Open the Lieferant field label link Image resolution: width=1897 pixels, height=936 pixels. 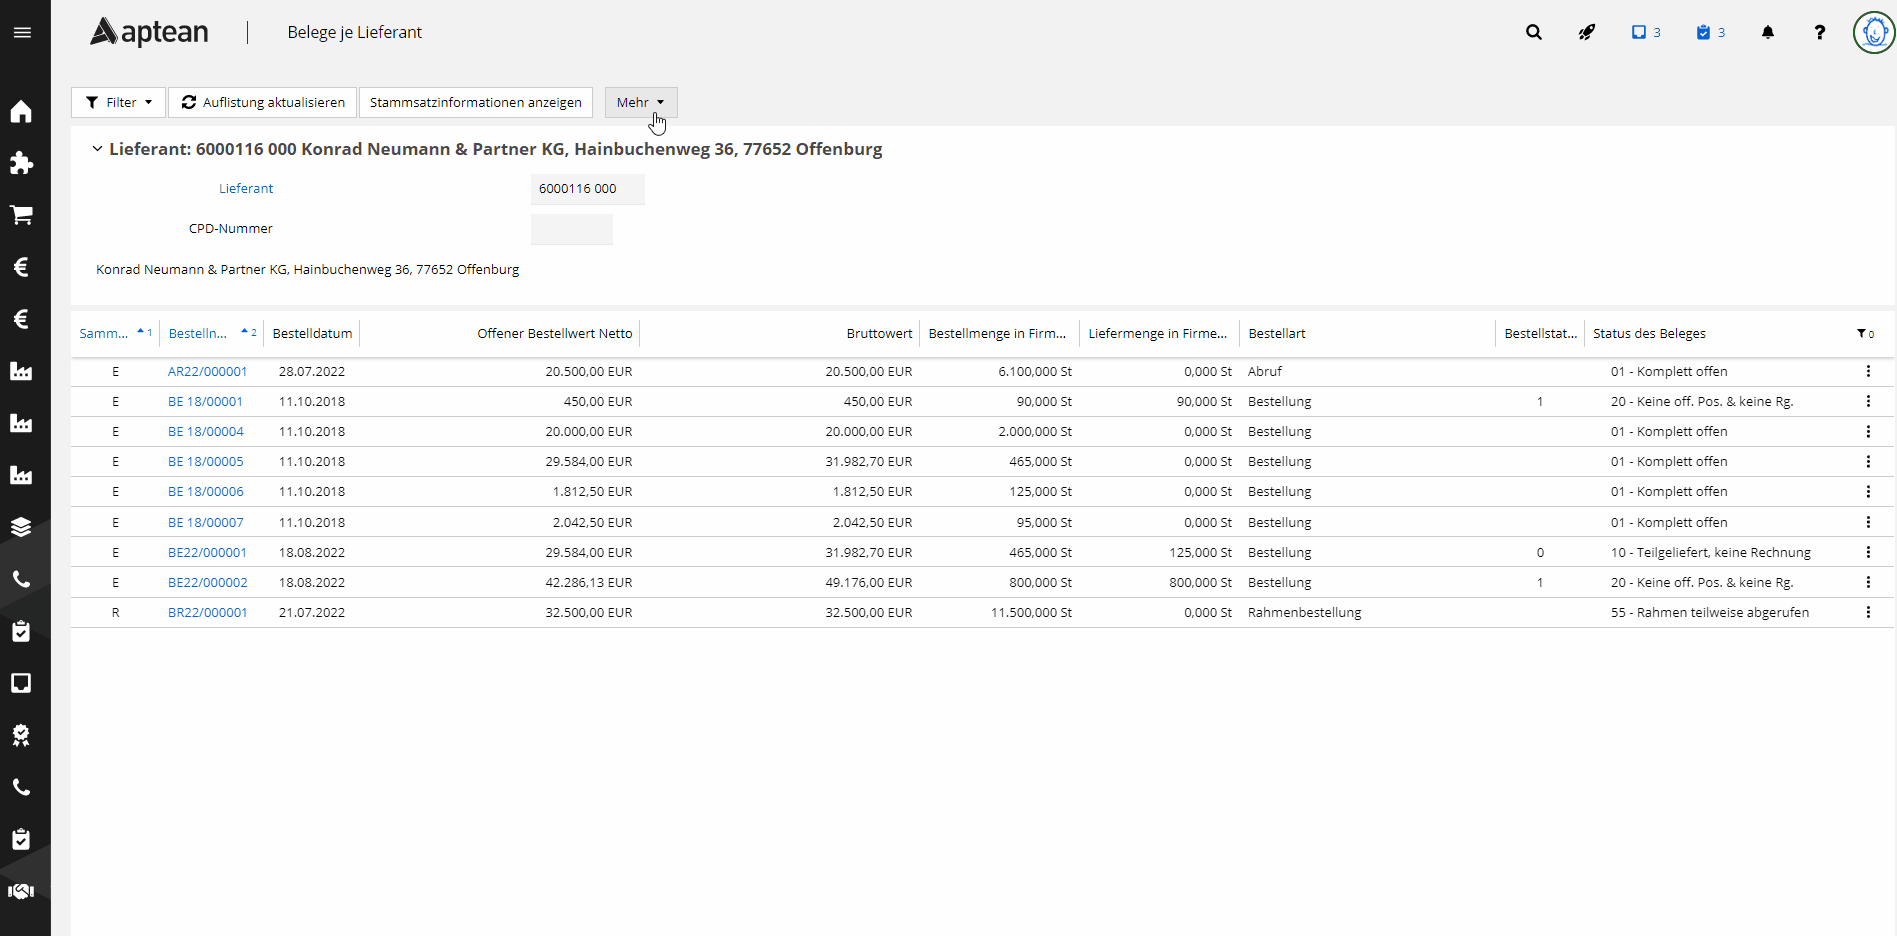(x=246, y=188)
